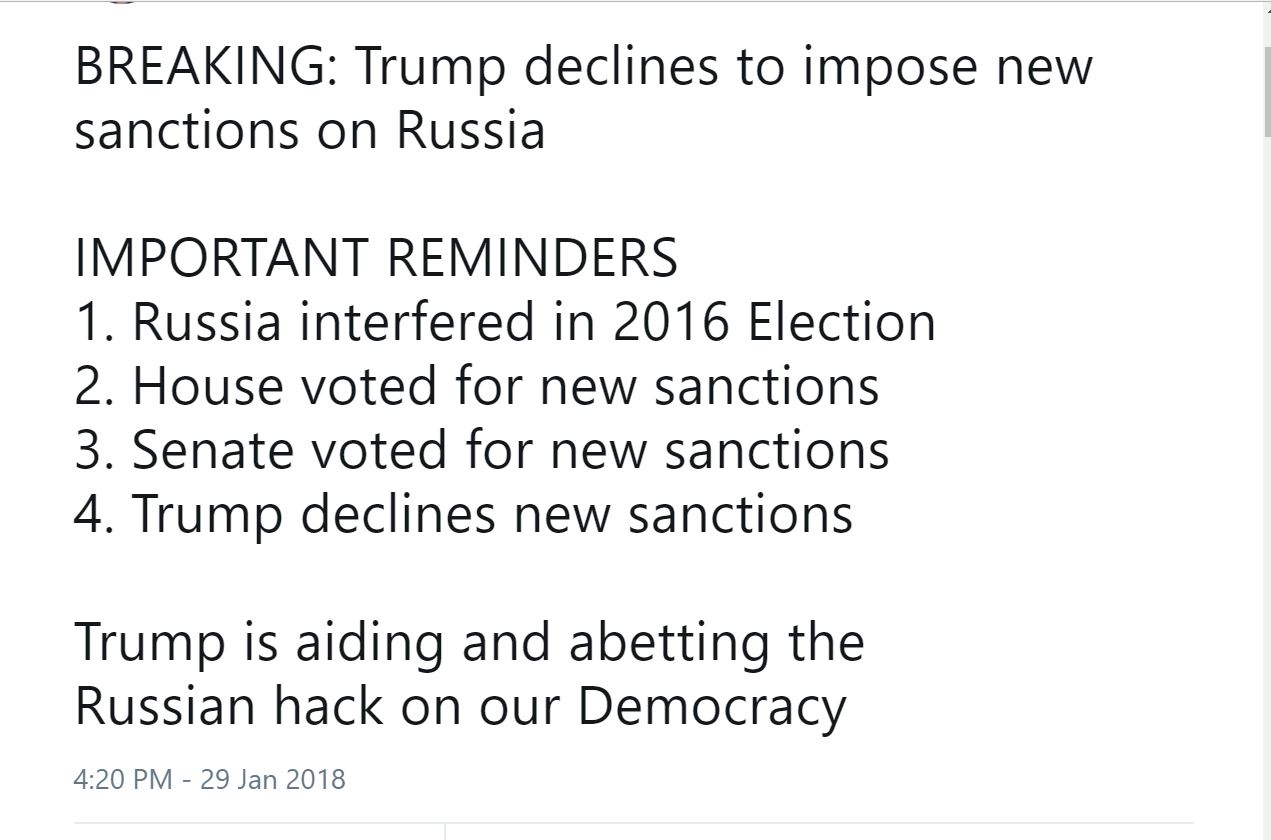
Task: Click the horizontal divider below the timestamp
Action: (x=634, y=824)
